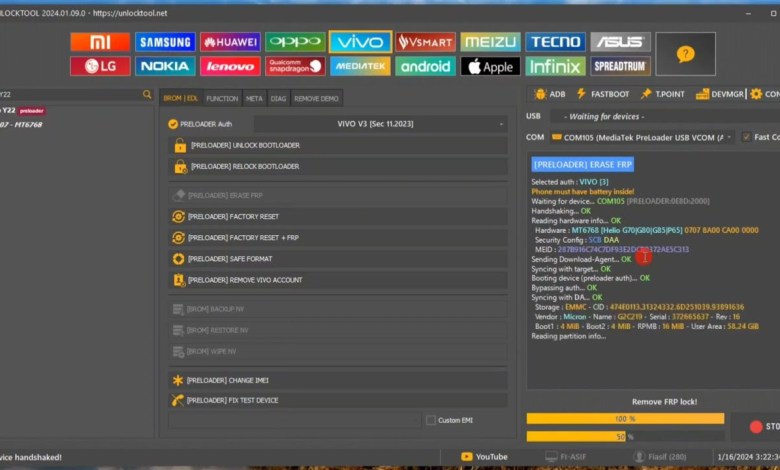Click the 'Remove FRP lock!' status text
Image resolution: width=780 pixels, height=470 pixels.
tap(664, 402)
